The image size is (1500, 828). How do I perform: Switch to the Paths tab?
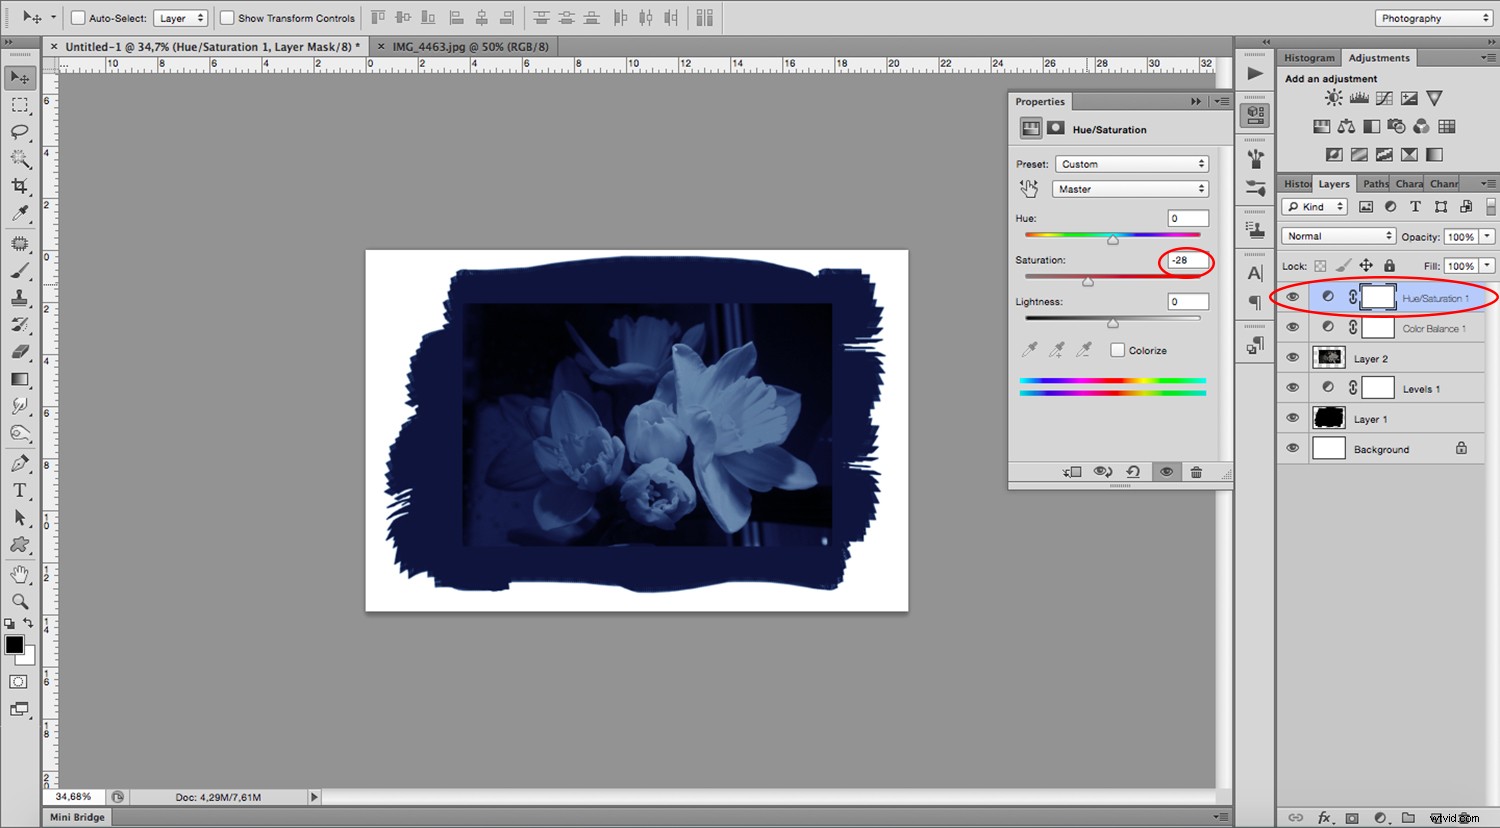point(1374,183)
